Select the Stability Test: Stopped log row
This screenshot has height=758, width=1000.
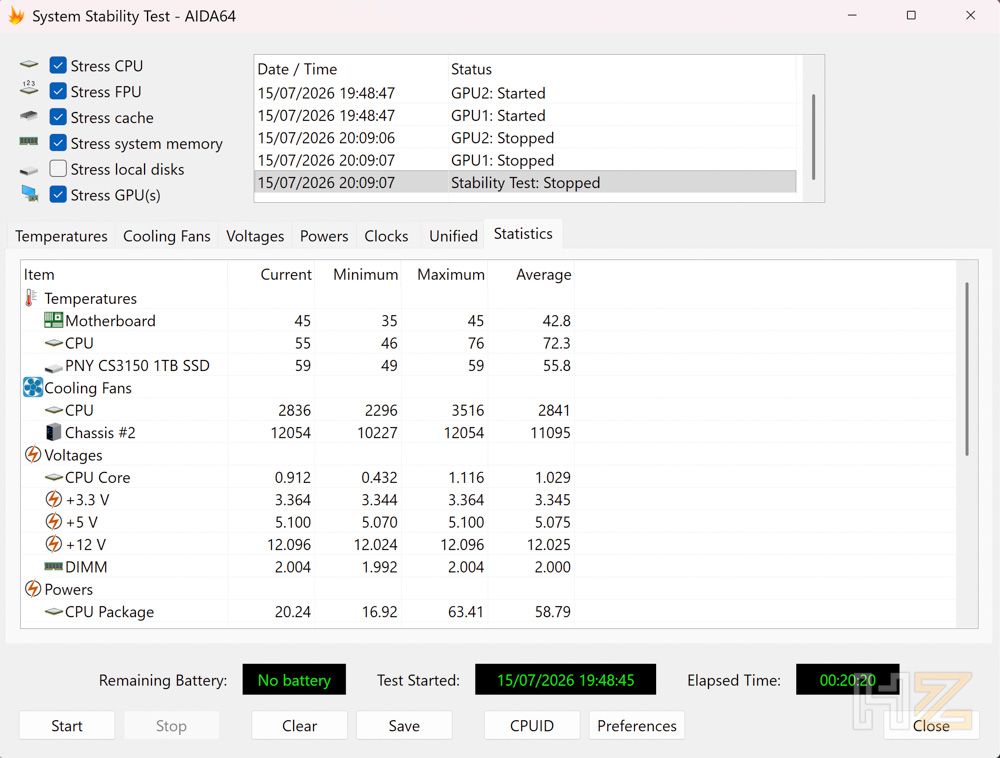point(526,182)
